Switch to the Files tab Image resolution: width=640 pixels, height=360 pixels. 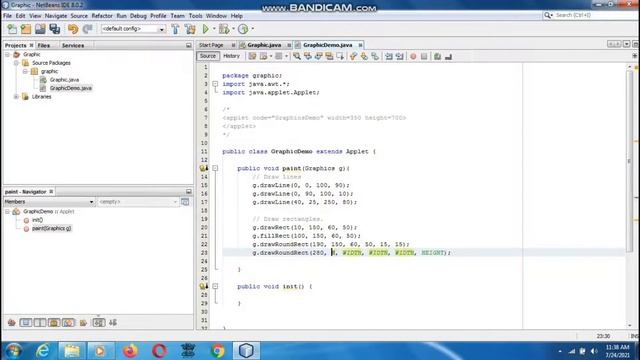click(x=44, y=45)
